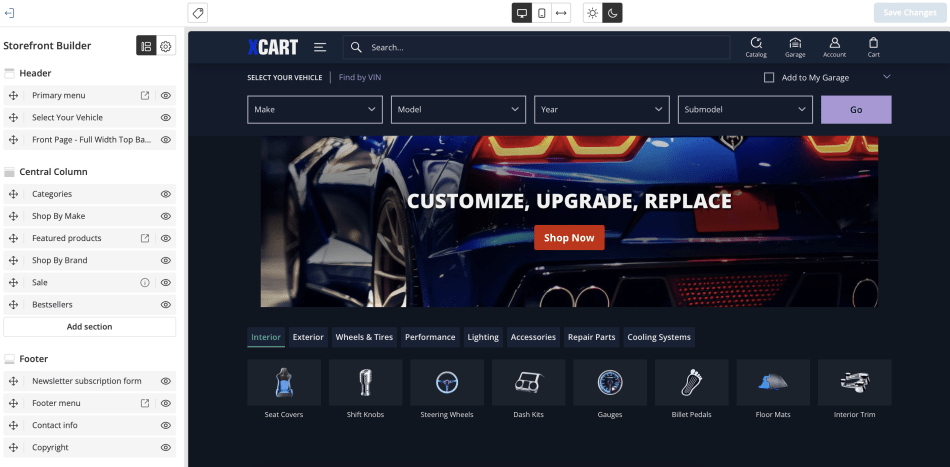Select the Cooling Systems tab
Image resolution: width=950 pixels, height=467 pixels.
659,337
